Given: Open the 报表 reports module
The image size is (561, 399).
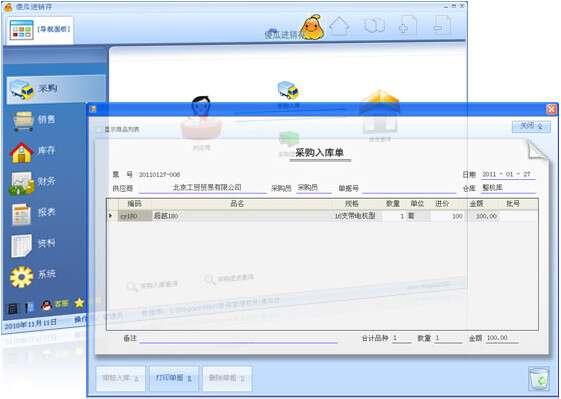Looking at the screenshot, I should click(x=33, y=213).
